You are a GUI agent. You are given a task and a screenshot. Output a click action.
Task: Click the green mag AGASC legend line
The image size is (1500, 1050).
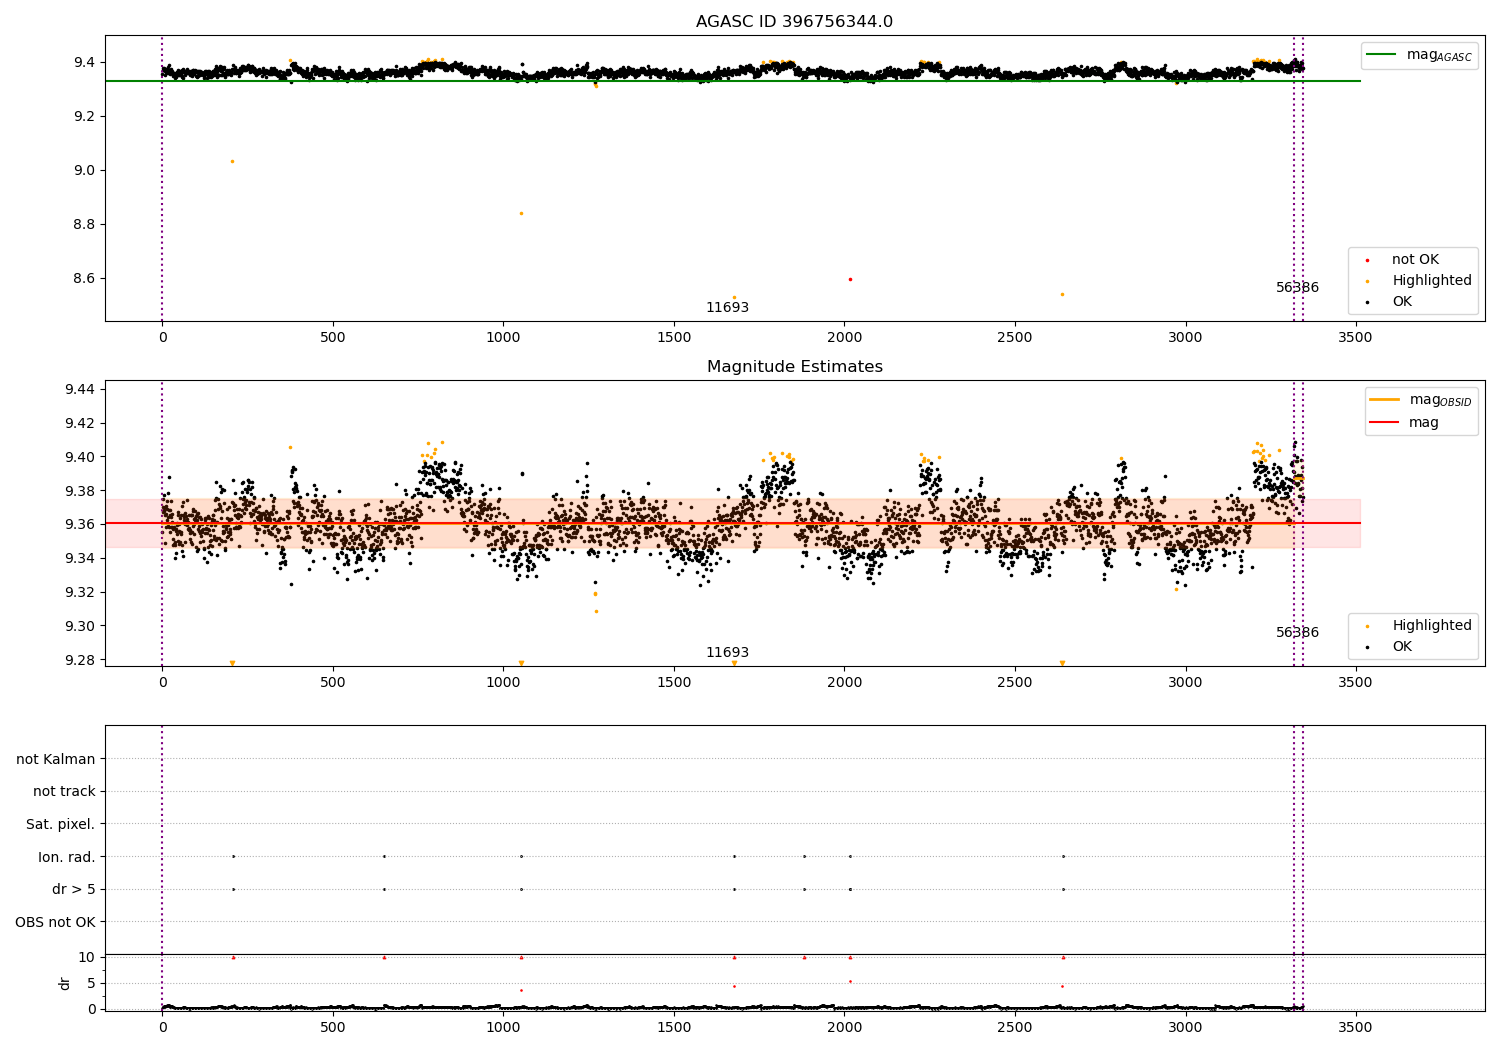pos(1380,55)
